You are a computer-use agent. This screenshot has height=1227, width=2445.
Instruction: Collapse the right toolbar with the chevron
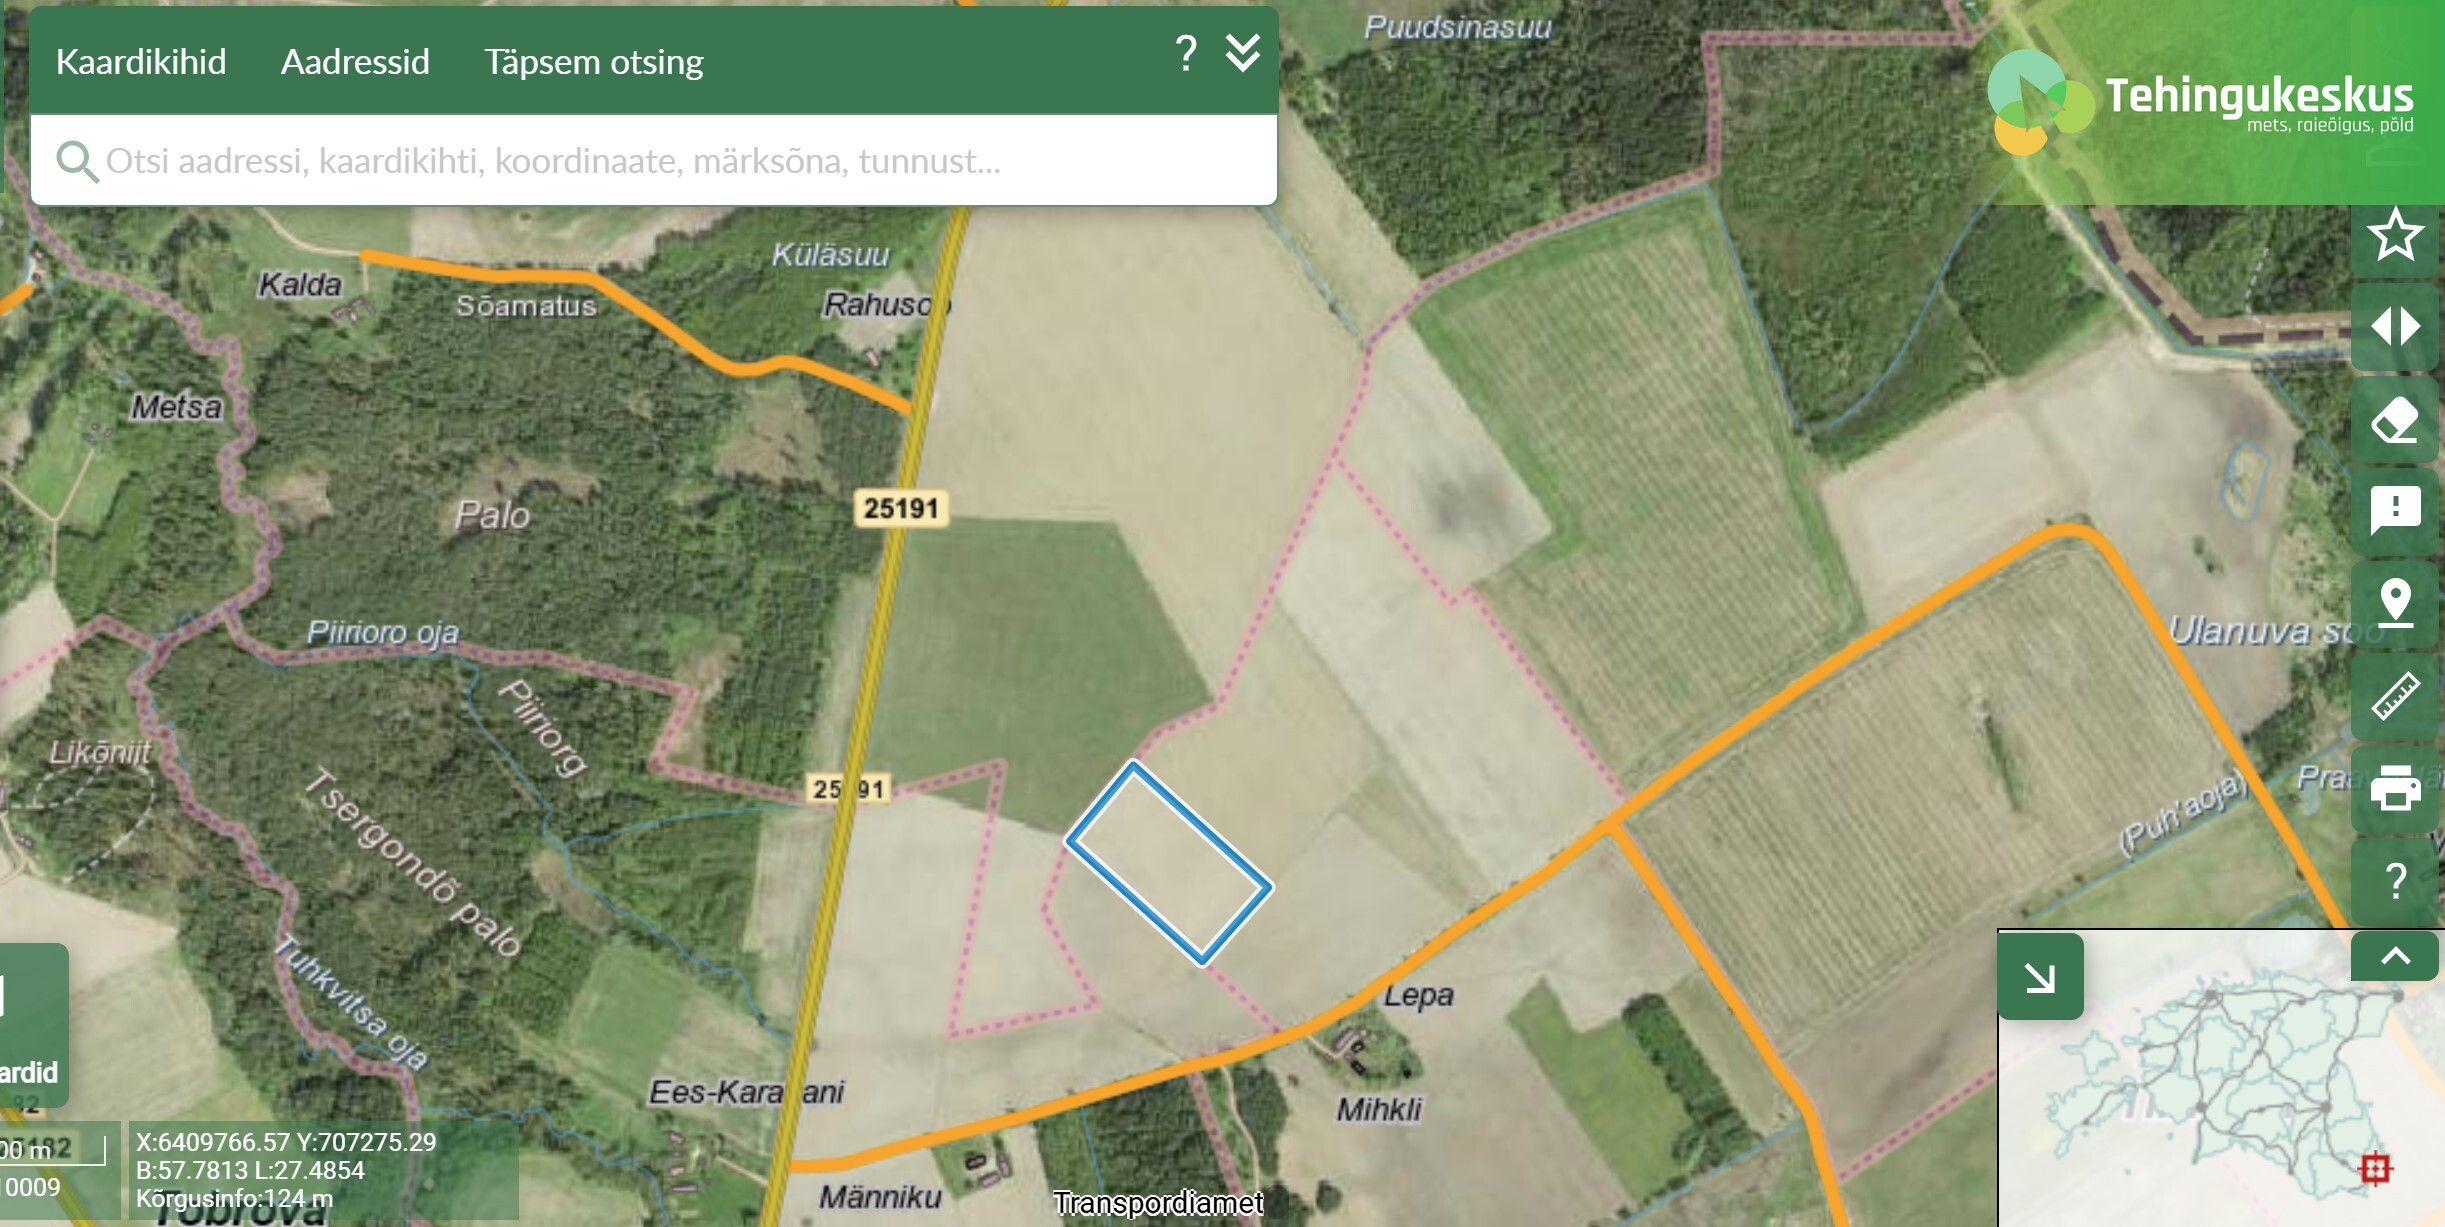pos(2395,956)
